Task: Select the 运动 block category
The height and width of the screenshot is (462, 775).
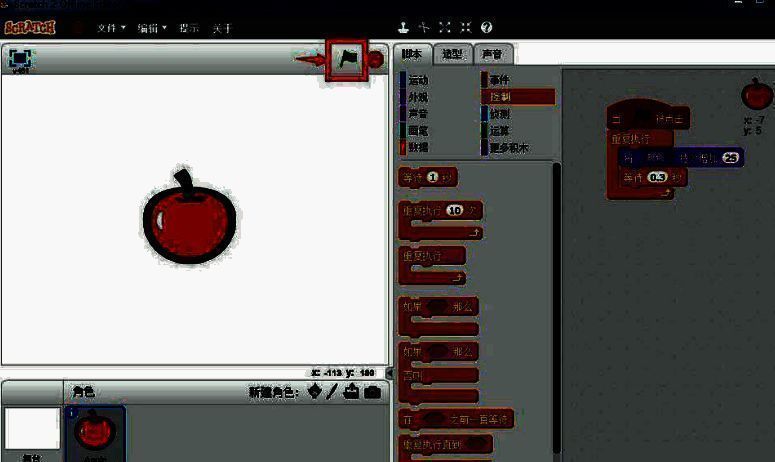Action: click(418, 79)
